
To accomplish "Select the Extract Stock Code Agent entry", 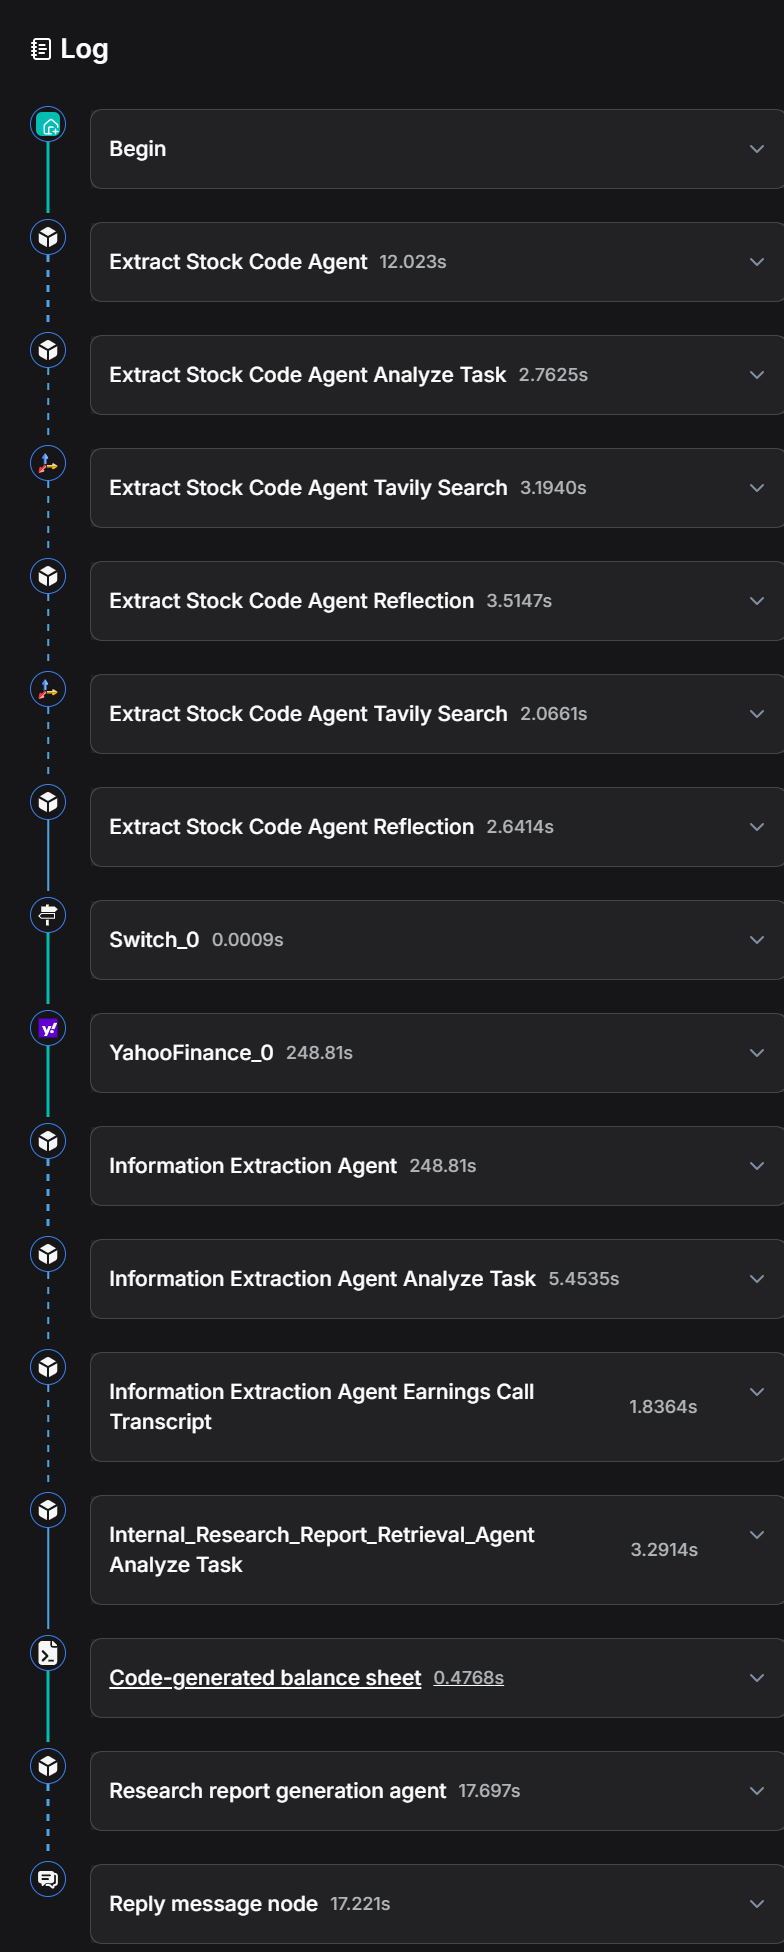I will coord(238,262).
